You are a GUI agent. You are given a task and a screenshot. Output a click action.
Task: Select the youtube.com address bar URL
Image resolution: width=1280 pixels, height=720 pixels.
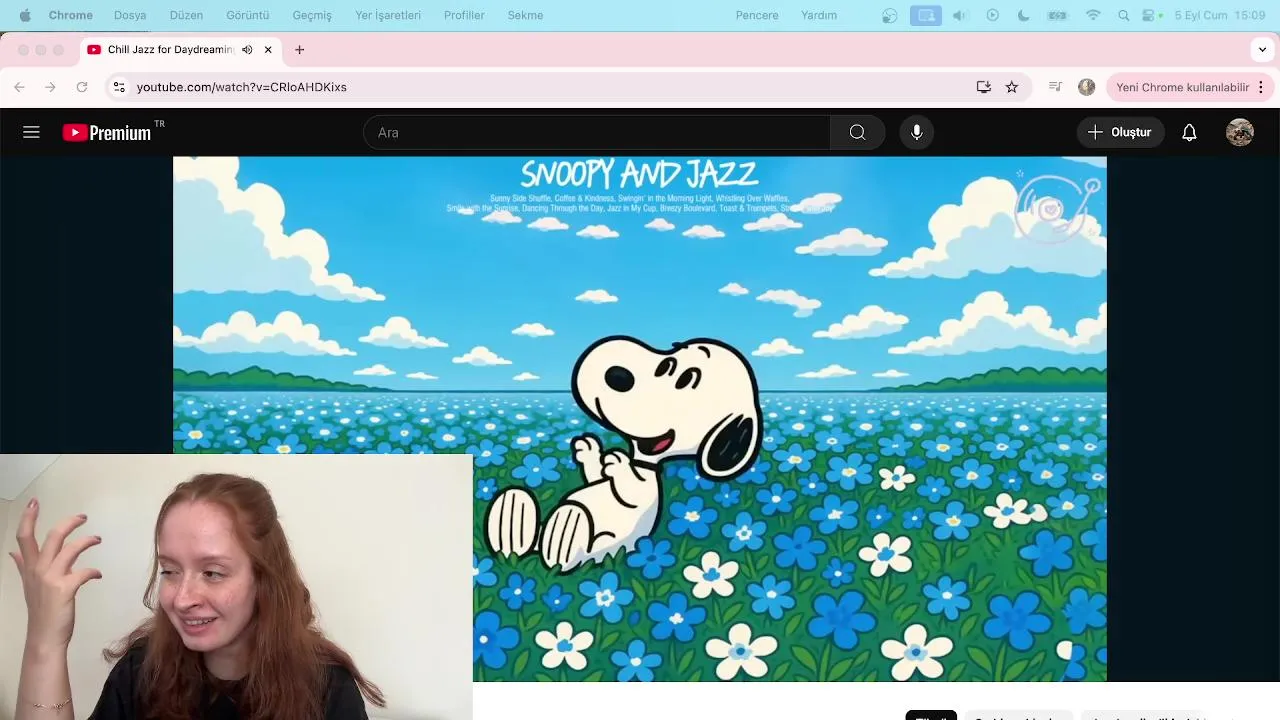click(241, 87)
